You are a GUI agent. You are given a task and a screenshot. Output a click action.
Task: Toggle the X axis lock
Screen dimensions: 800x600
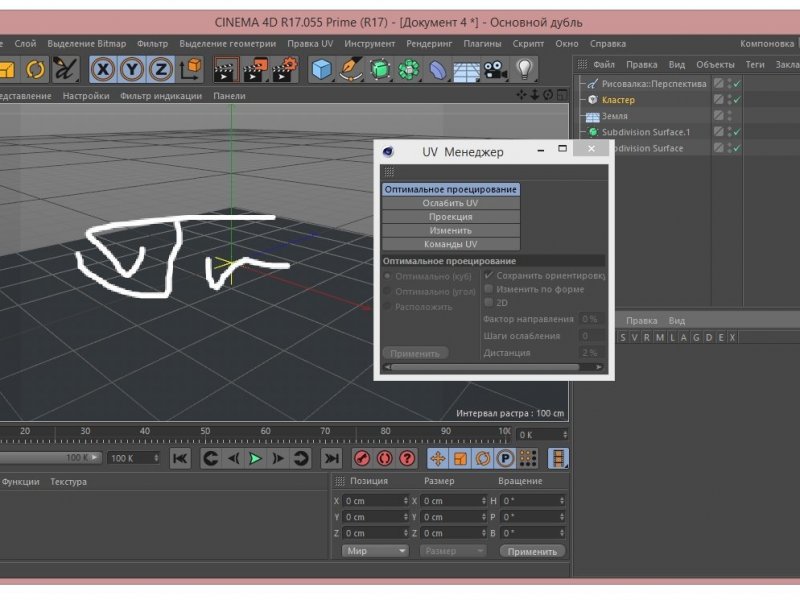103,69
